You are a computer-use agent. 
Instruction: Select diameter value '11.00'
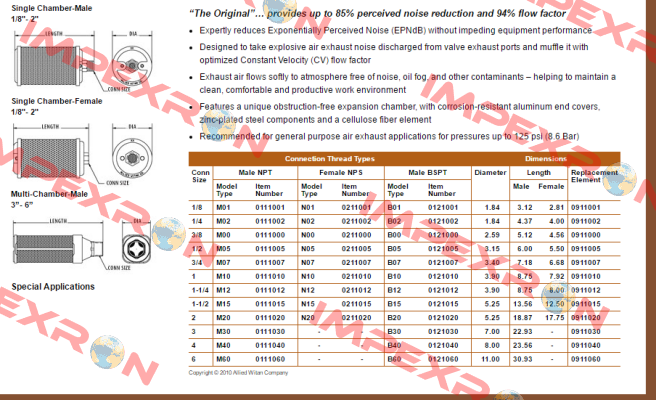tap(490, 359)
